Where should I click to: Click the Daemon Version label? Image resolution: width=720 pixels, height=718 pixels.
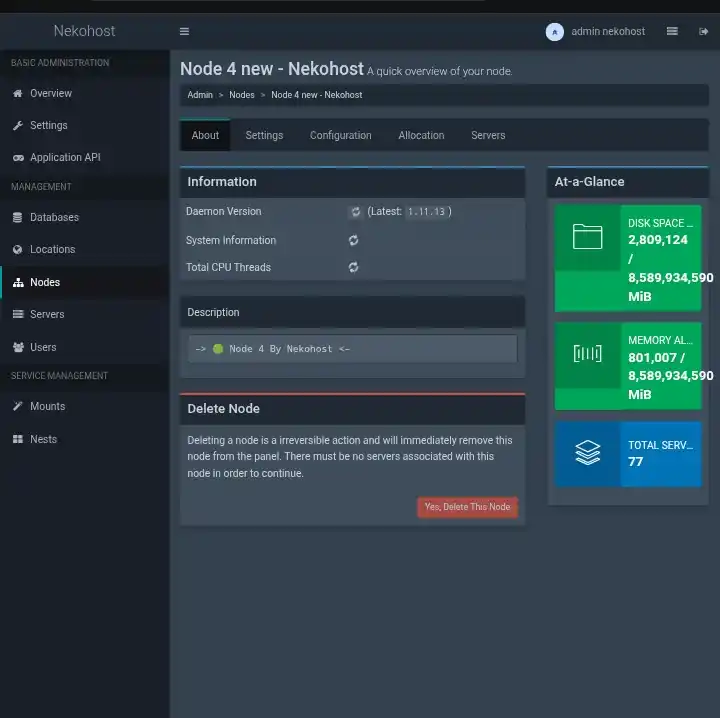tap(223, 212)
